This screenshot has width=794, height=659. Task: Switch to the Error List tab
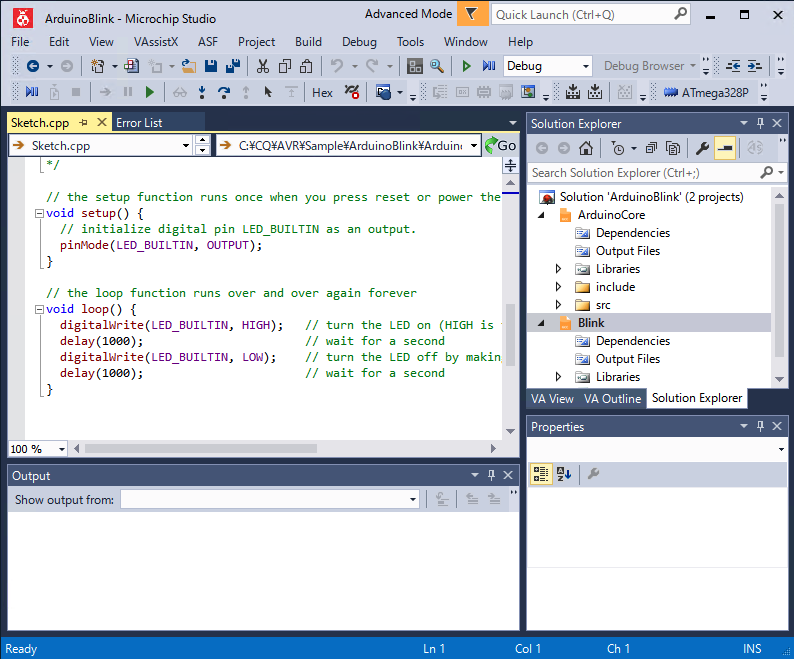click(139, 122)
